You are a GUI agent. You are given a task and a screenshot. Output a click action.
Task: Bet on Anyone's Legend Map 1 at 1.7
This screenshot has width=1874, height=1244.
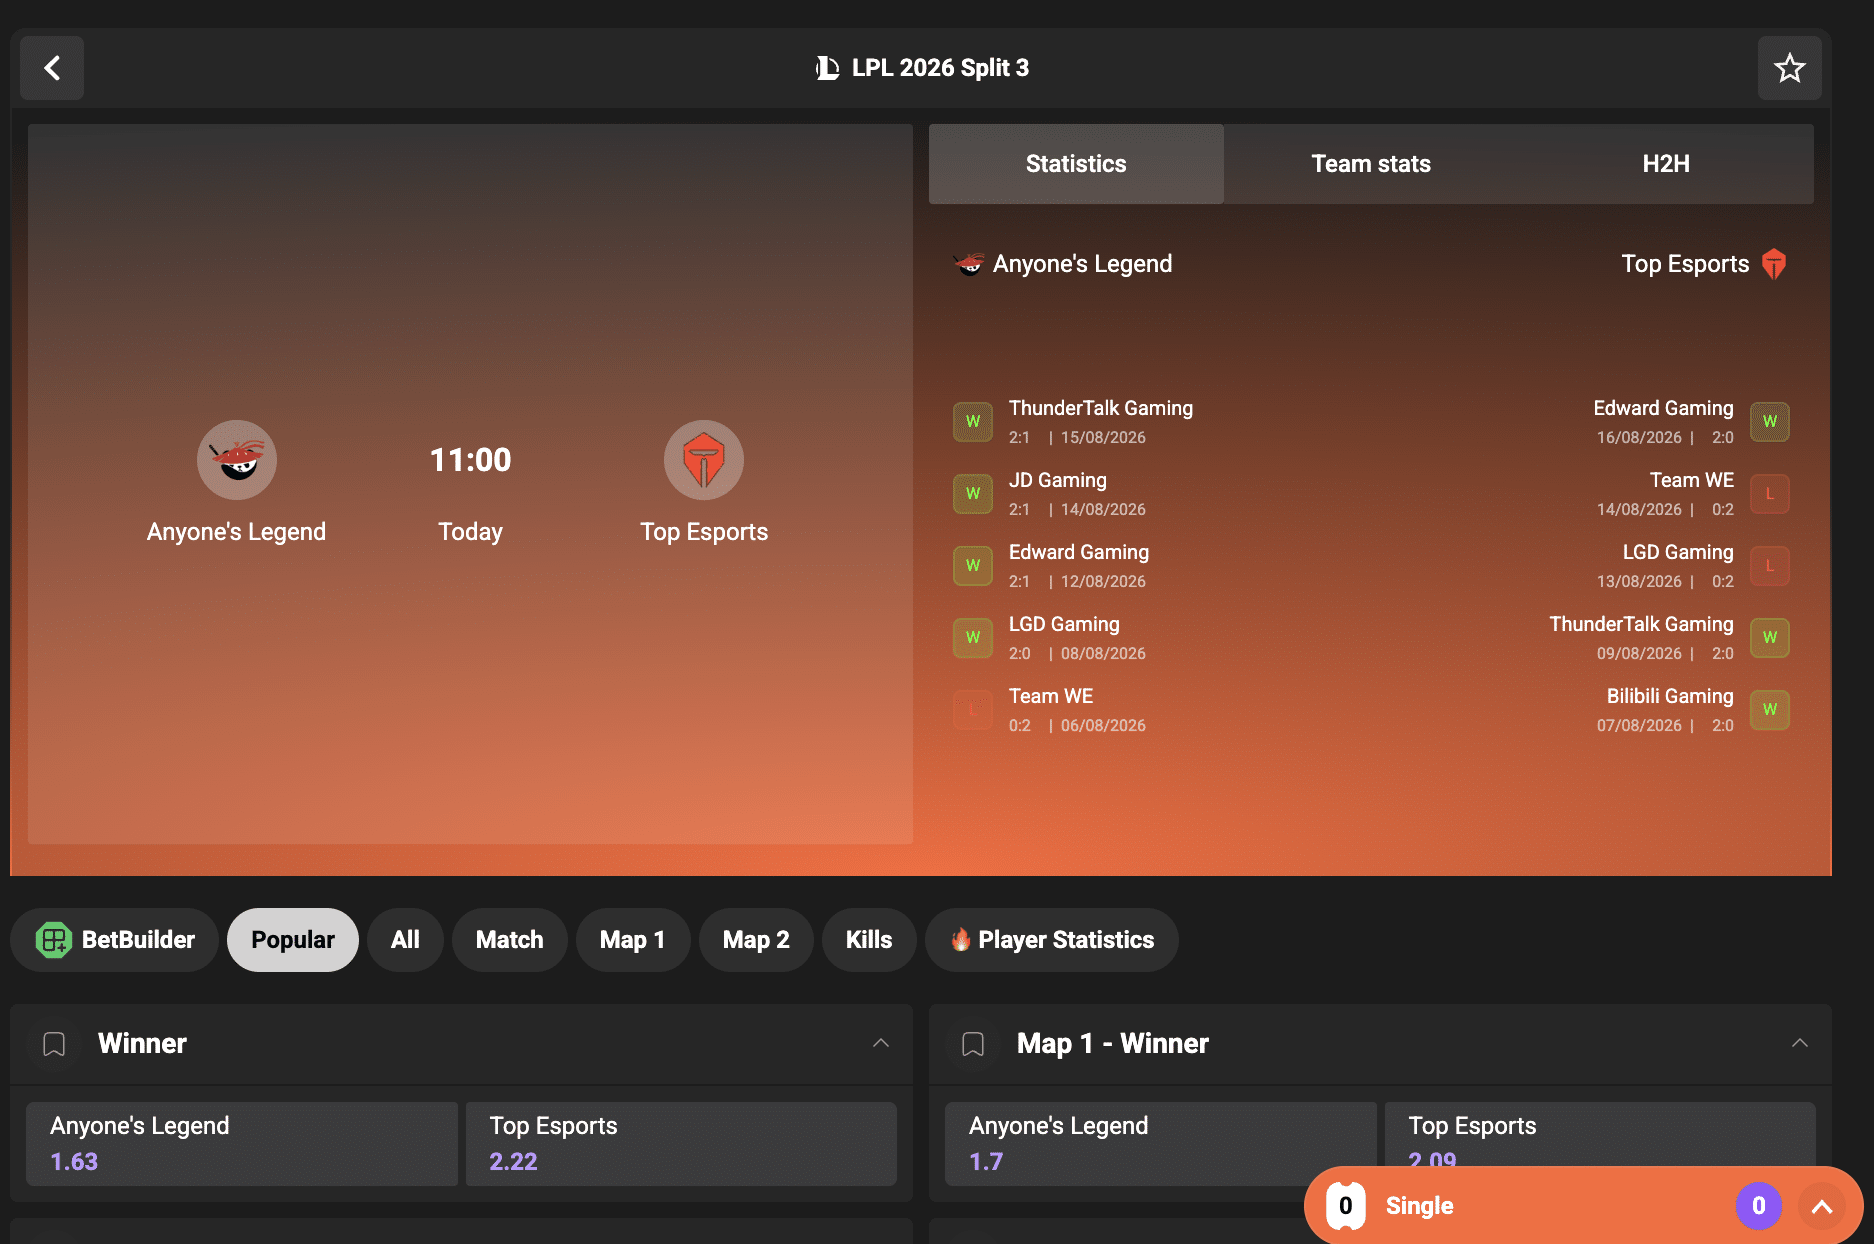[1161, 1144]
